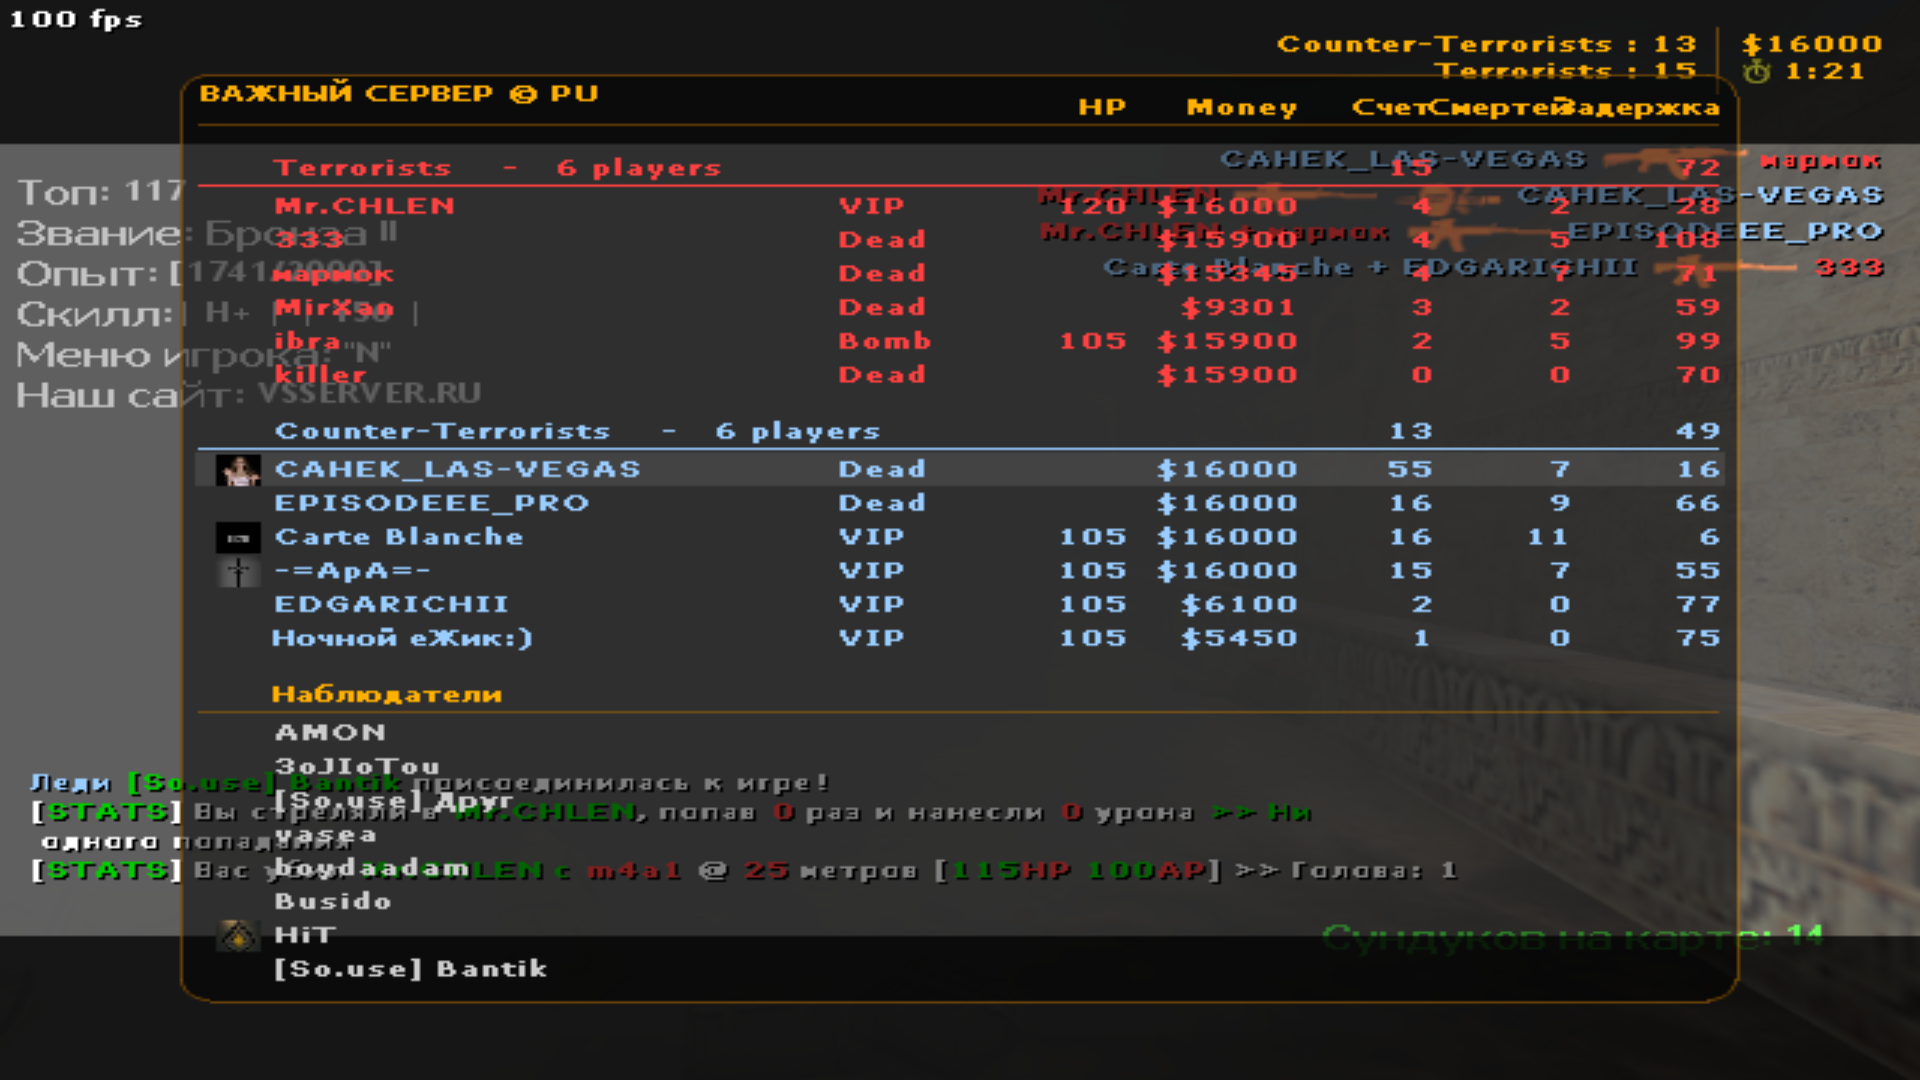
Task: Select spectator vasea
Action: [326, 835]
